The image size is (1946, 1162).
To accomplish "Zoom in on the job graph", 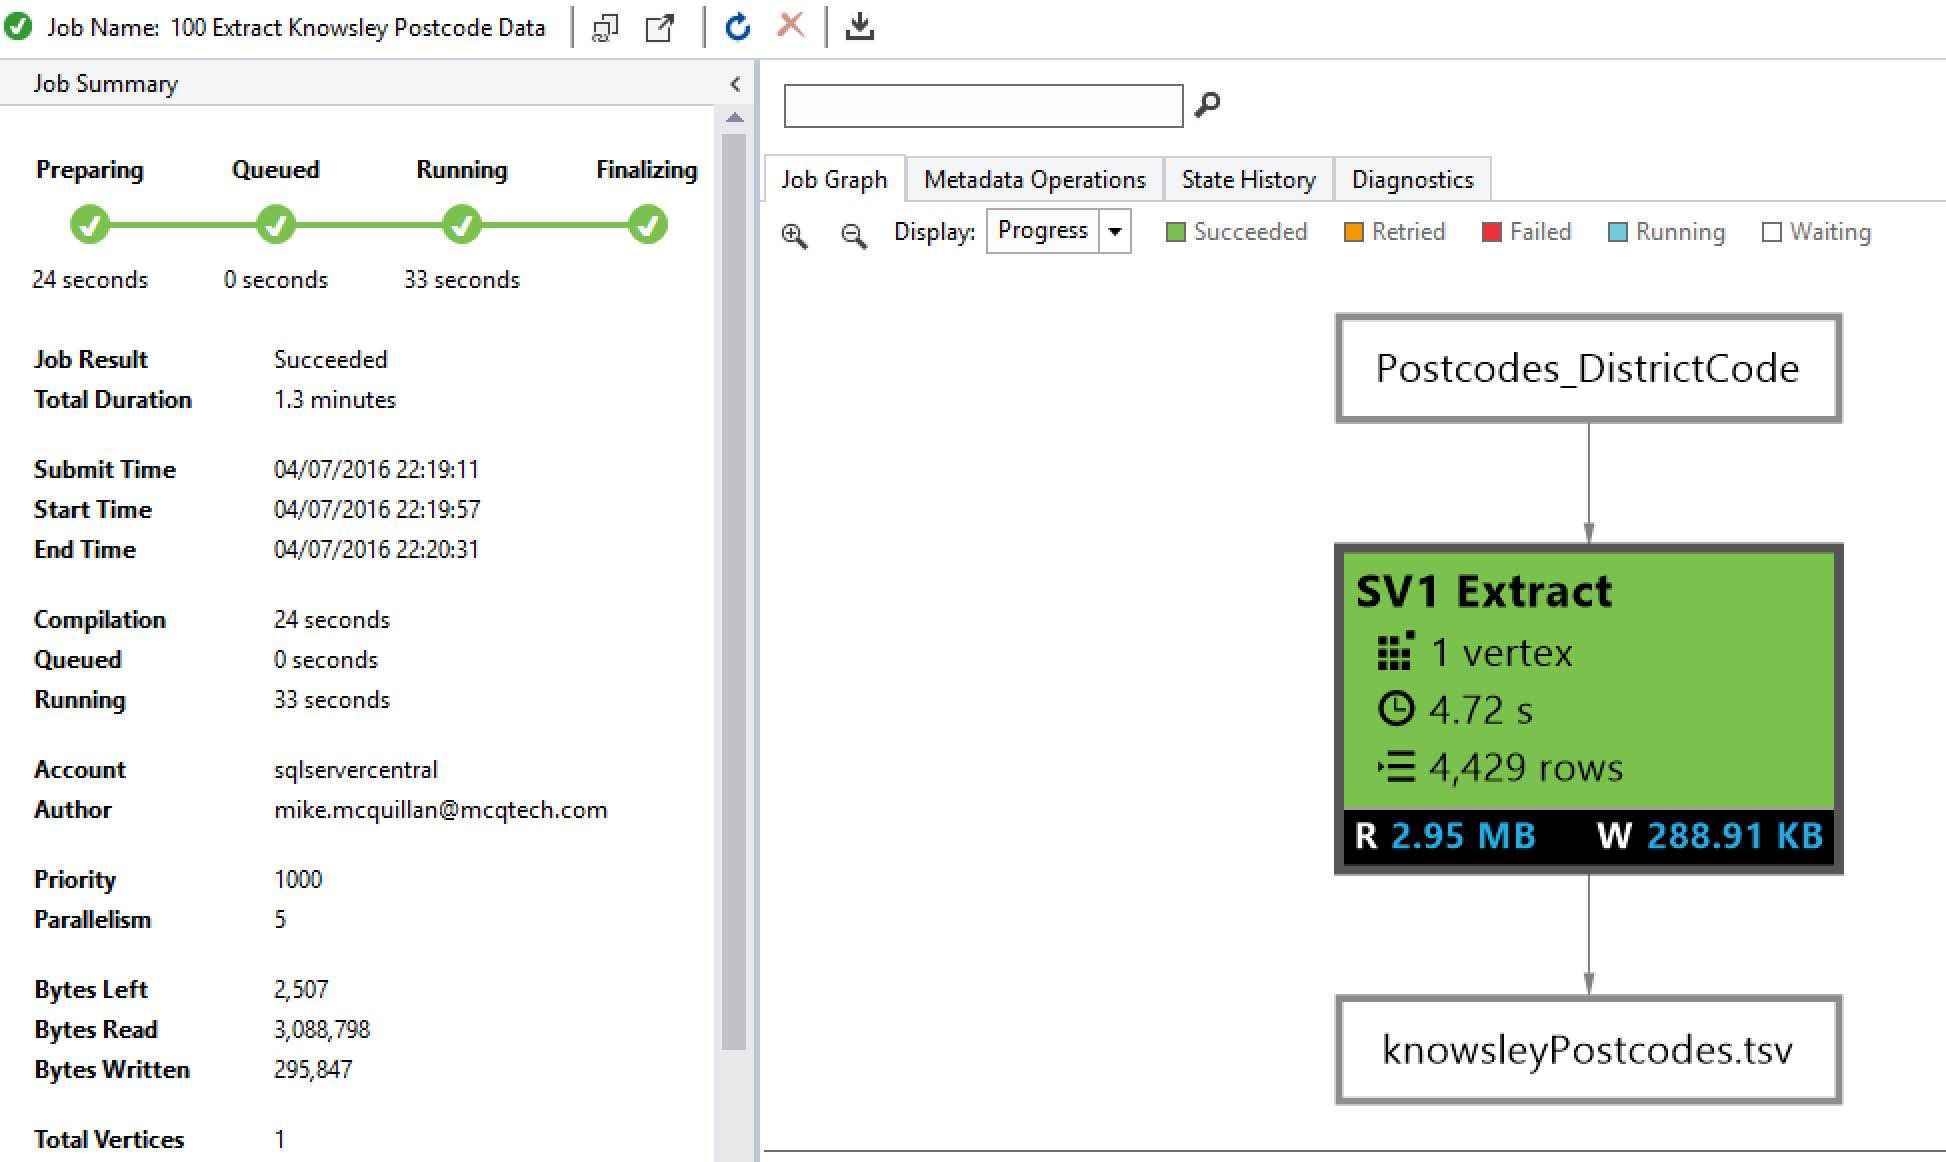I will pyautogui.click(x=794, y=235).
